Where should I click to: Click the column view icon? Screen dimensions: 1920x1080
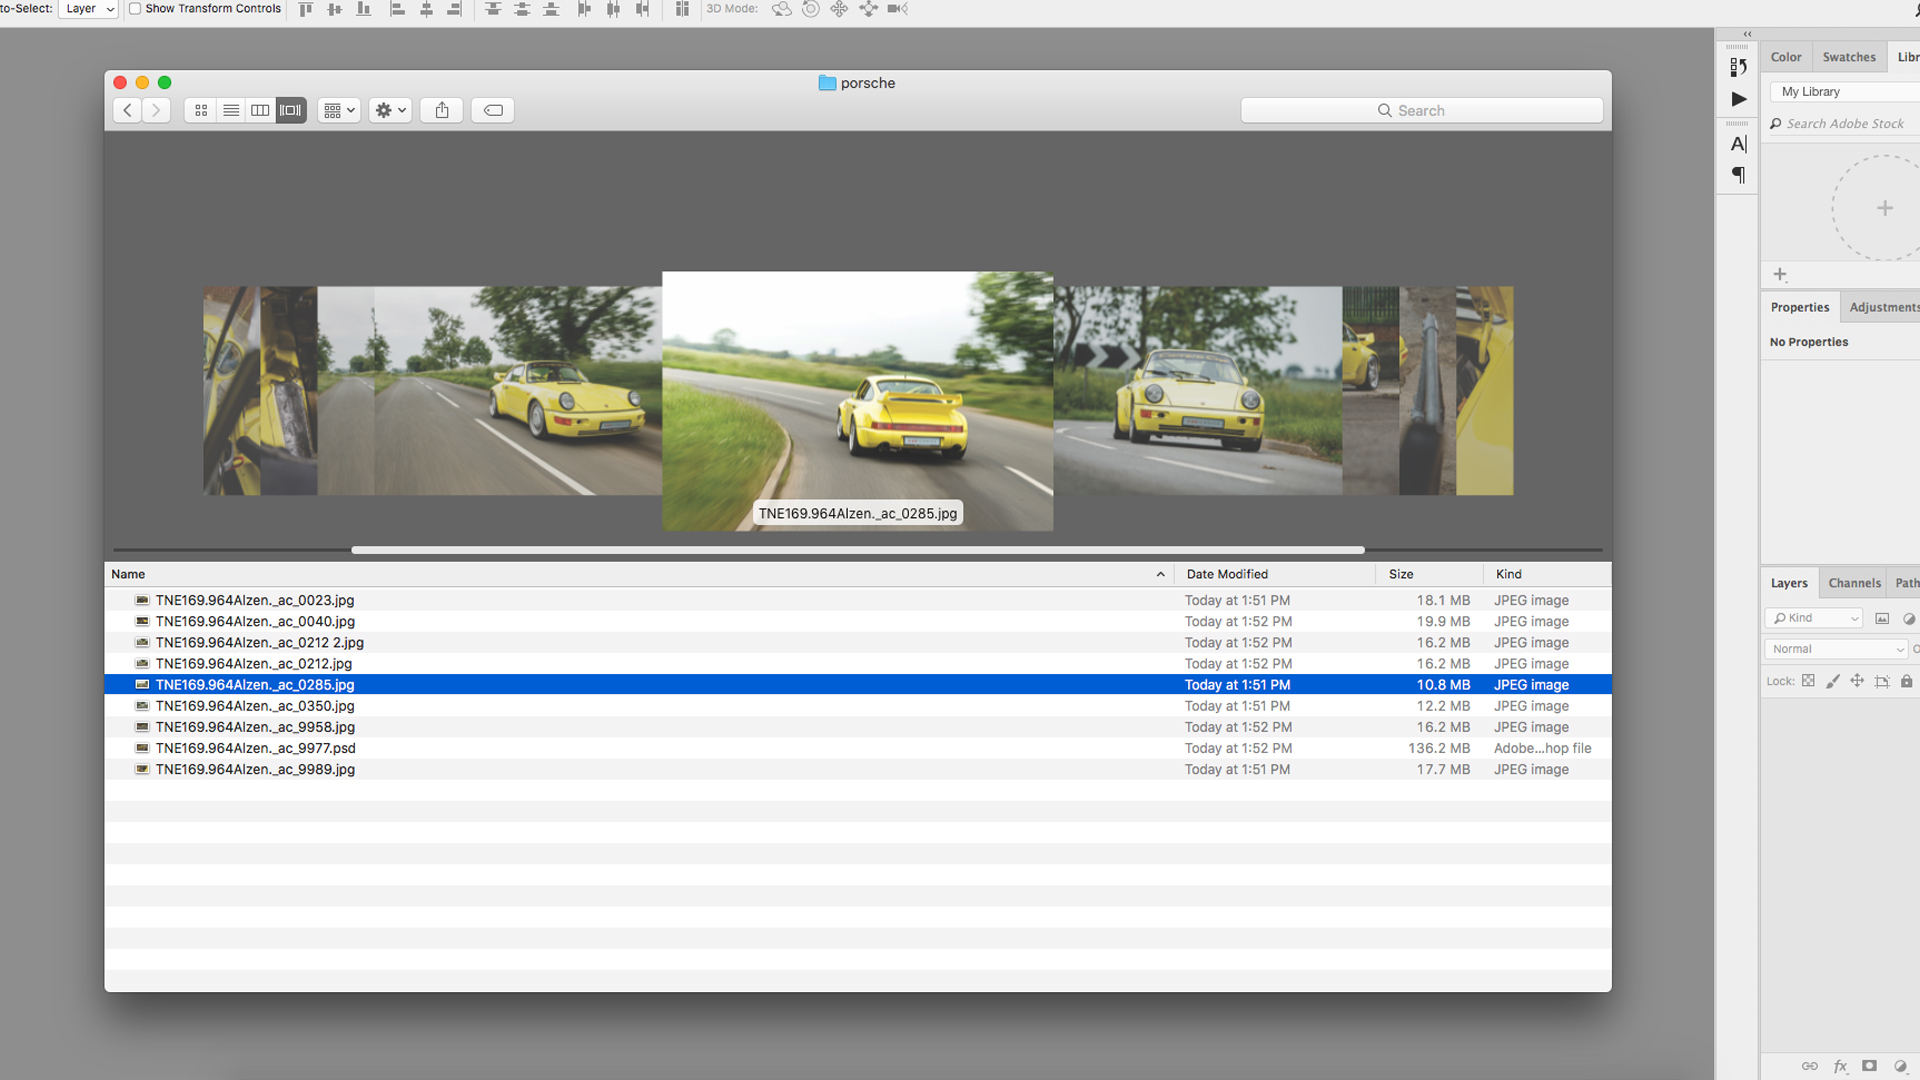260,109
